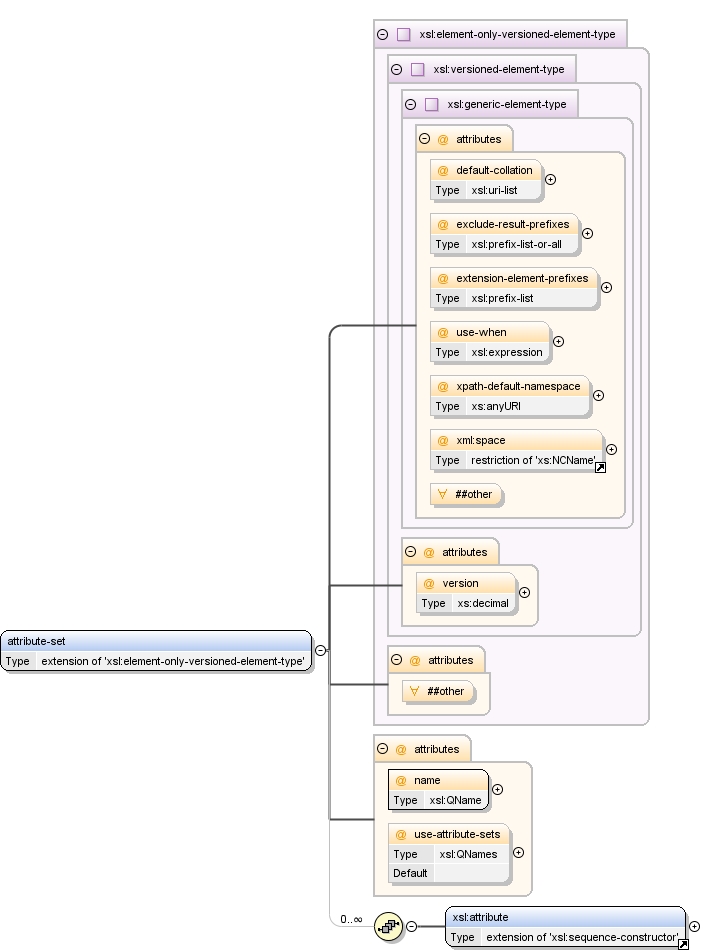Select the extension-element-prefixes attribute name
Image resolution: width=707 pixels, height=952 pixels.
[x=522, y=279]
